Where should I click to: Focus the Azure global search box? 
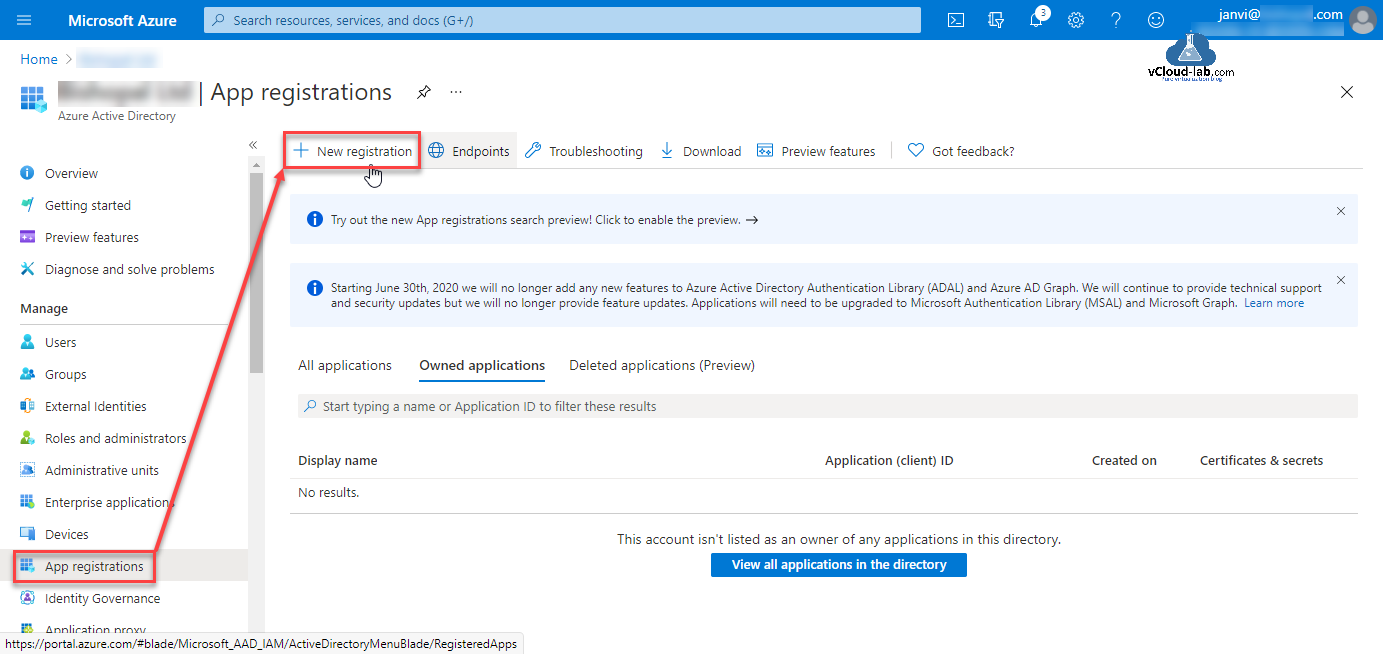pyautogui.click(x=562, y=20)
